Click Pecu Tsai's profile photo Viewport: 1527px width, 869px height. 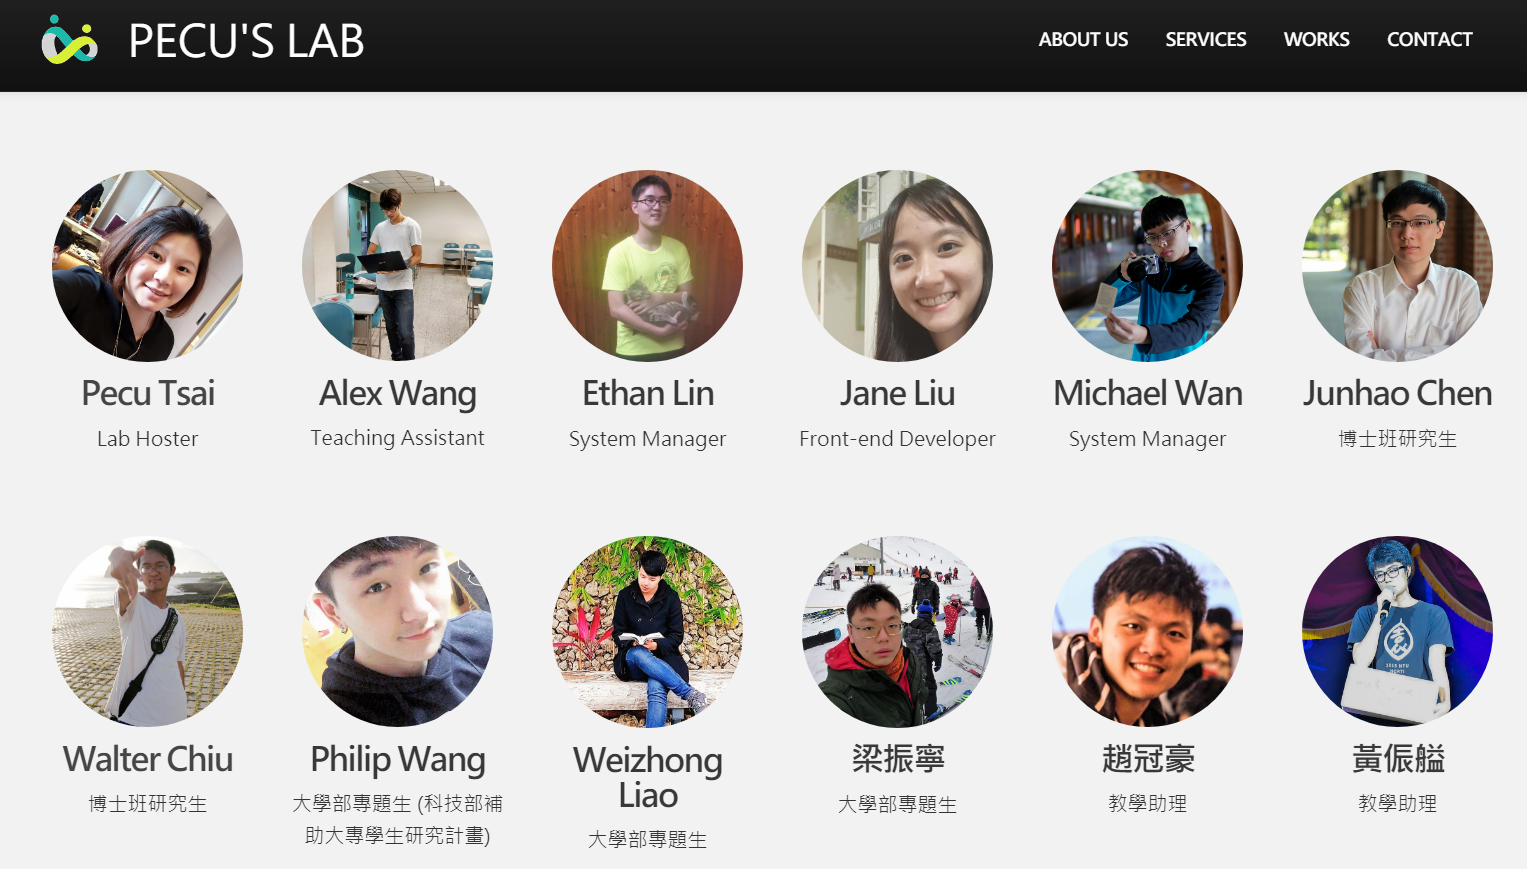[147, 265]
